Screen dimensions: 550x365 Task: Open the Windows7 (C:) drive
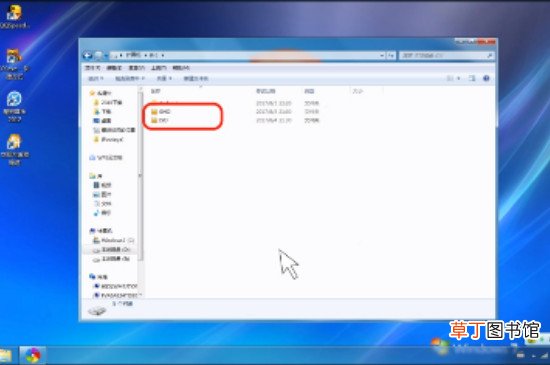113,240
